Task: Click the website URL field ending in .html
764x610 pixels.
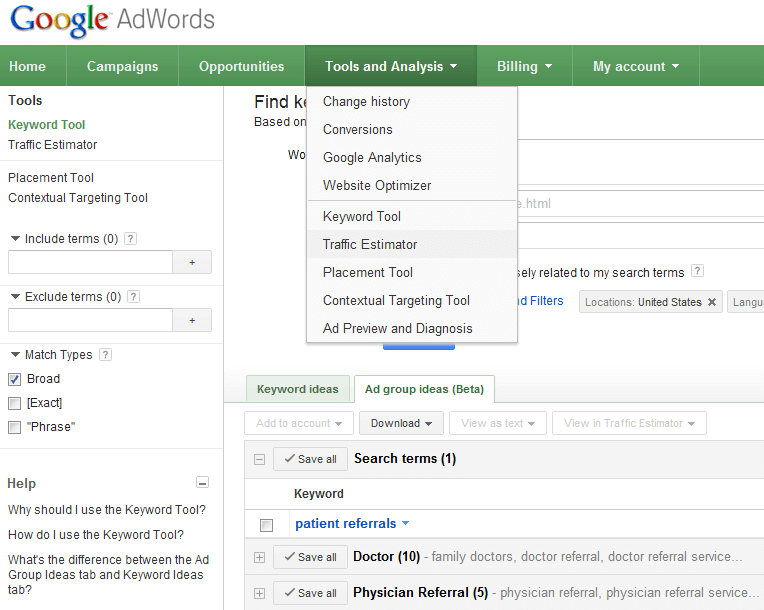Action: point(640,204)
